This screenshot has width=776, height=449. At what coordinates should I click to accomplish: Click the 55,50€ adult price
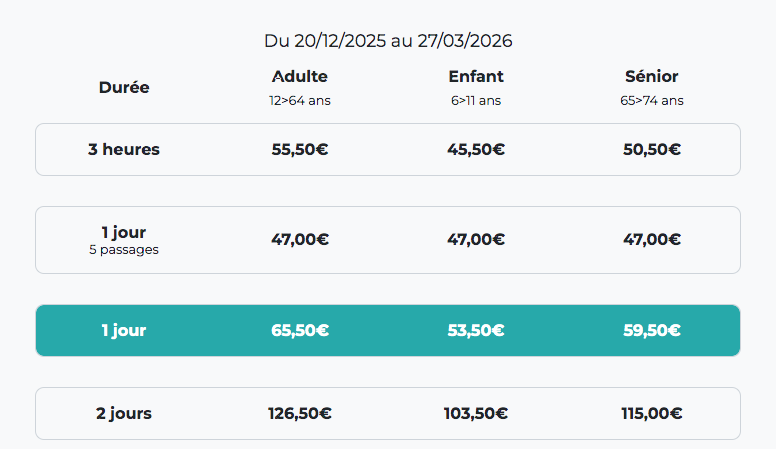click(x=300, y=150)
